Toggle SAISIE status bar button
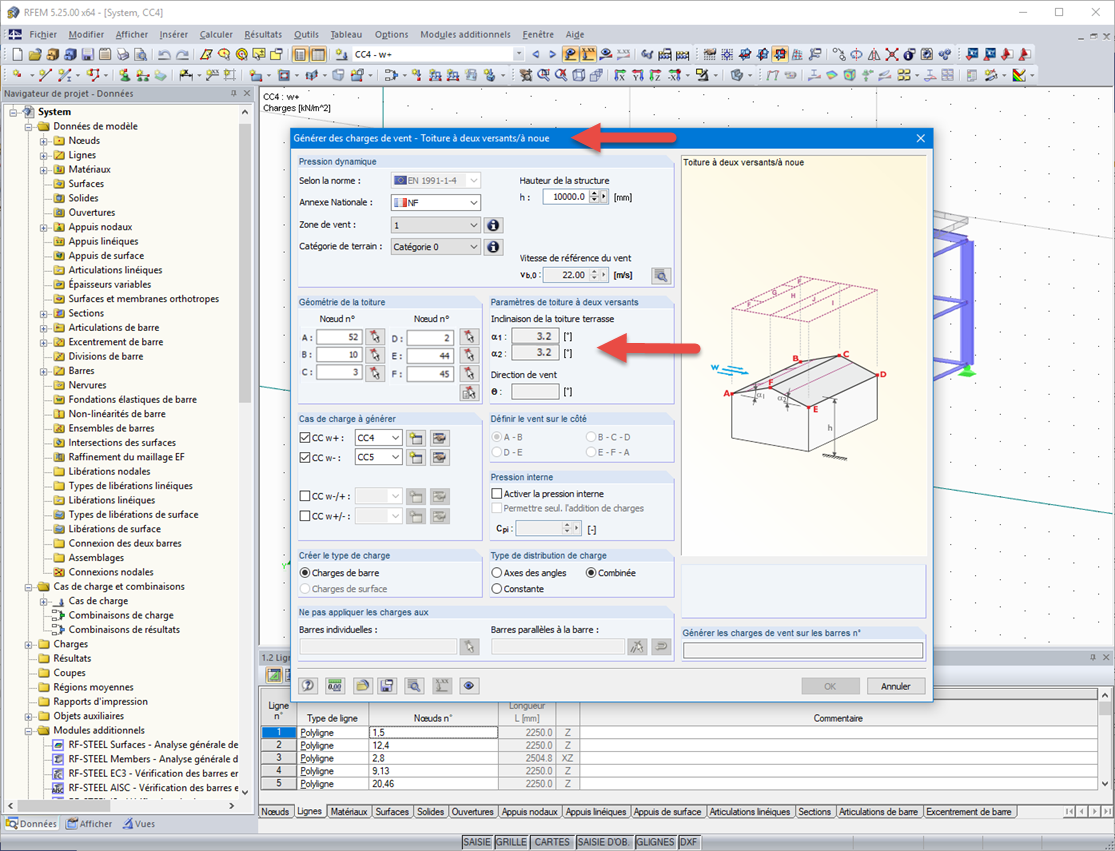The image size is (1115, 851). (x=477, y=842)
